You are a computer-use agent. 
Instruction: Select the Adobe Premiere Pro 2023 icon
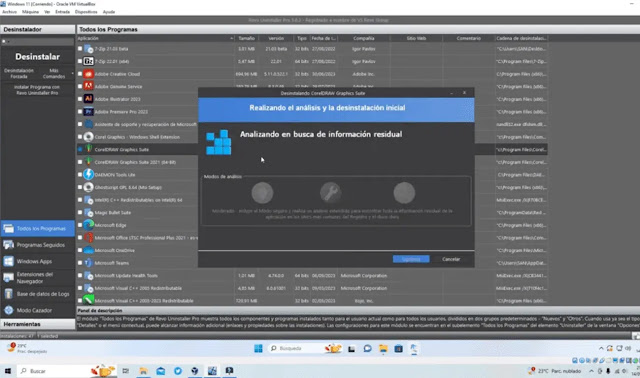[89, 111]
